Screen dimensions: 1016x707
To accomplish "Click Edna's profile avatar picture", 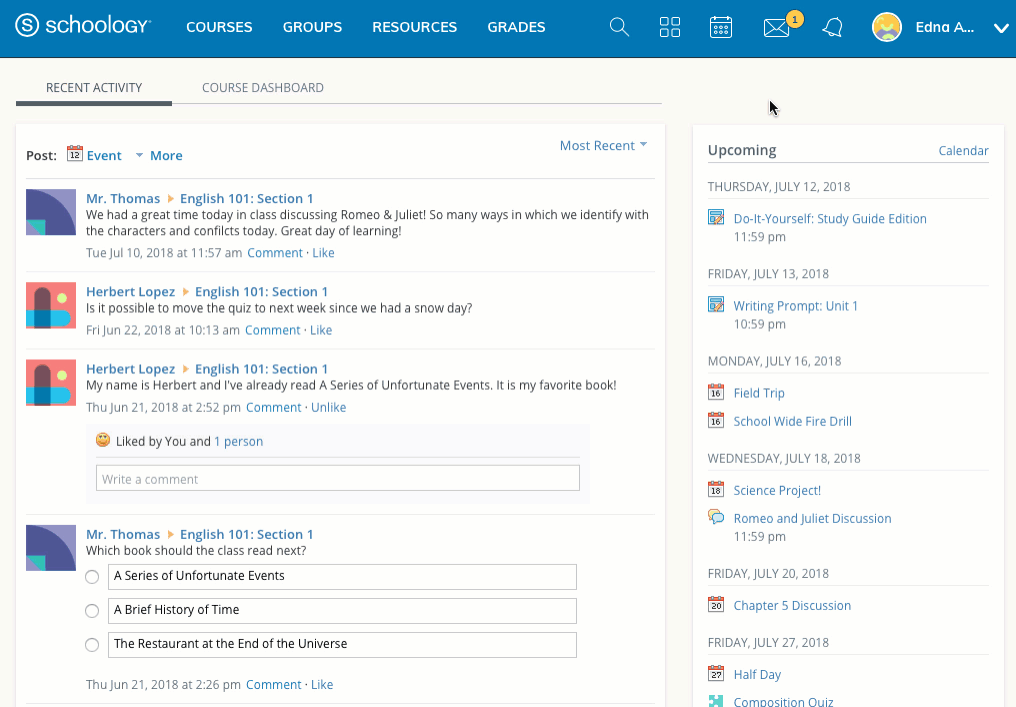I will pyautogui.click(x=887, y=28).
